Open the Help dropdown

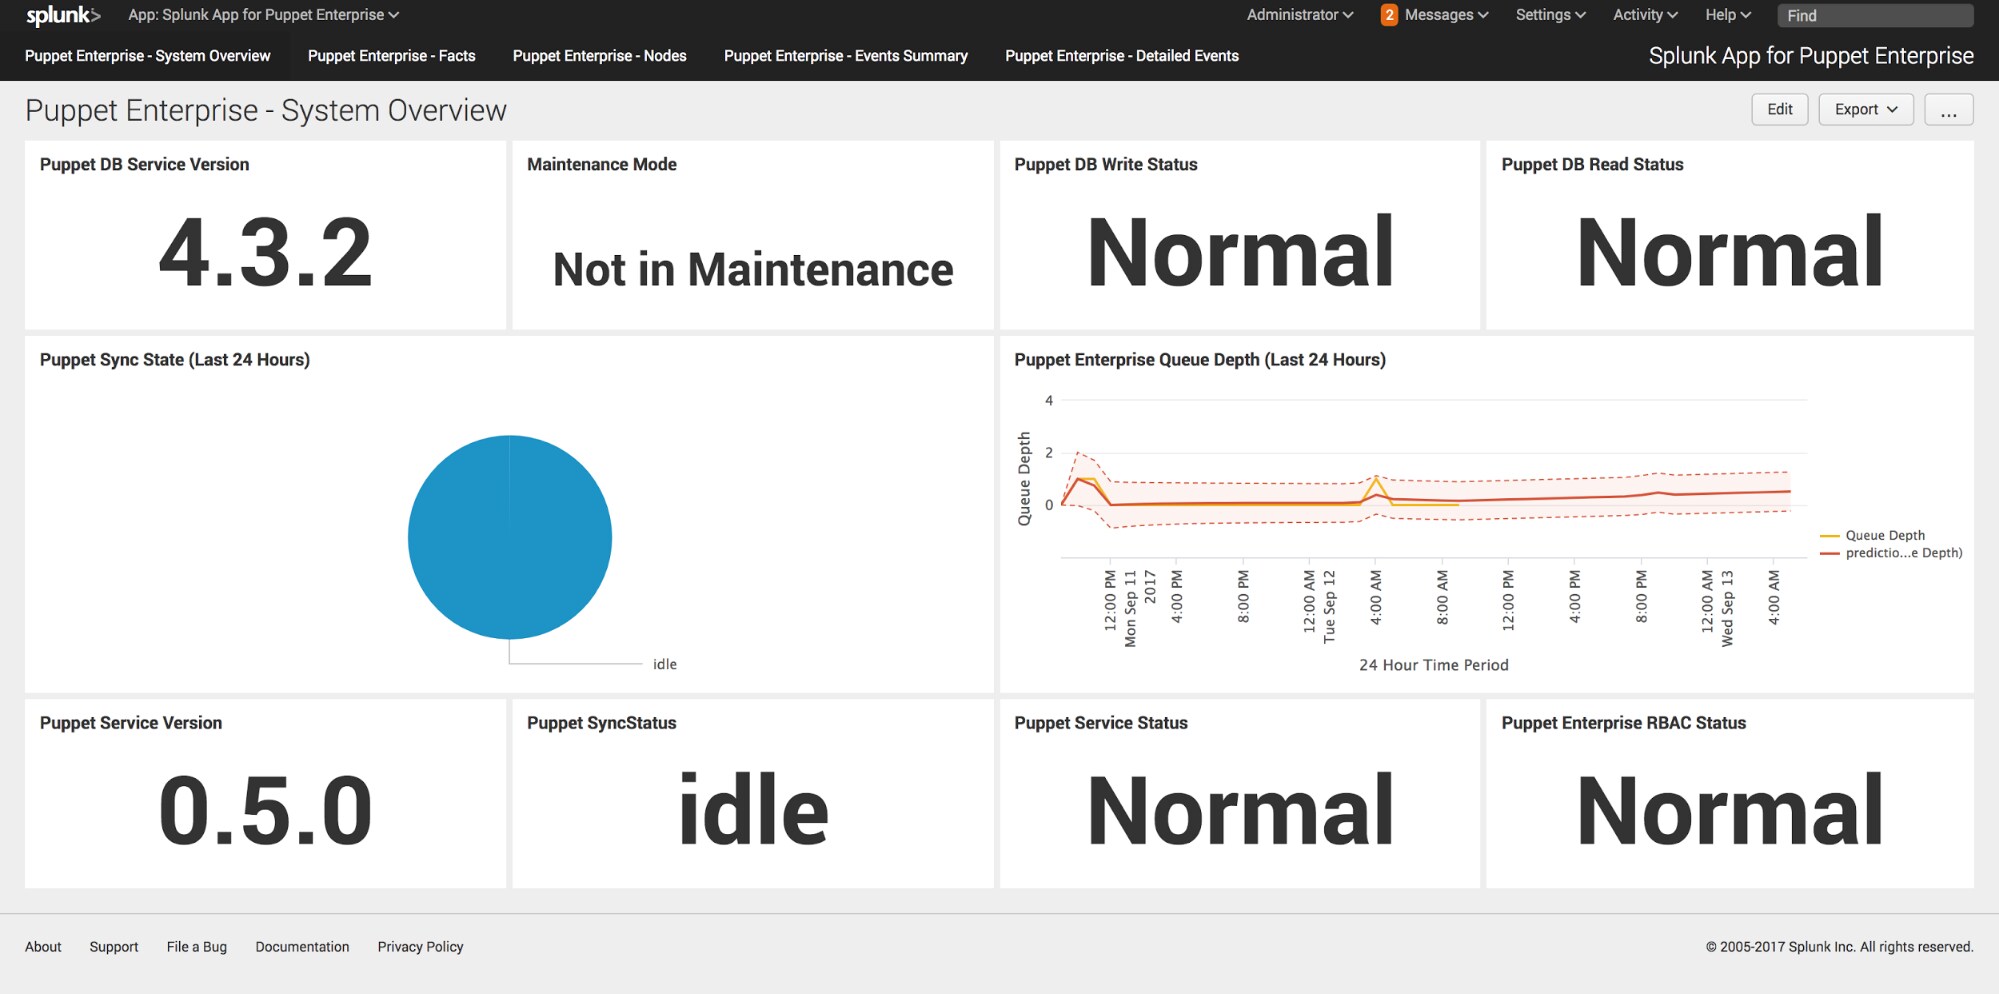tap(1728, 15)
